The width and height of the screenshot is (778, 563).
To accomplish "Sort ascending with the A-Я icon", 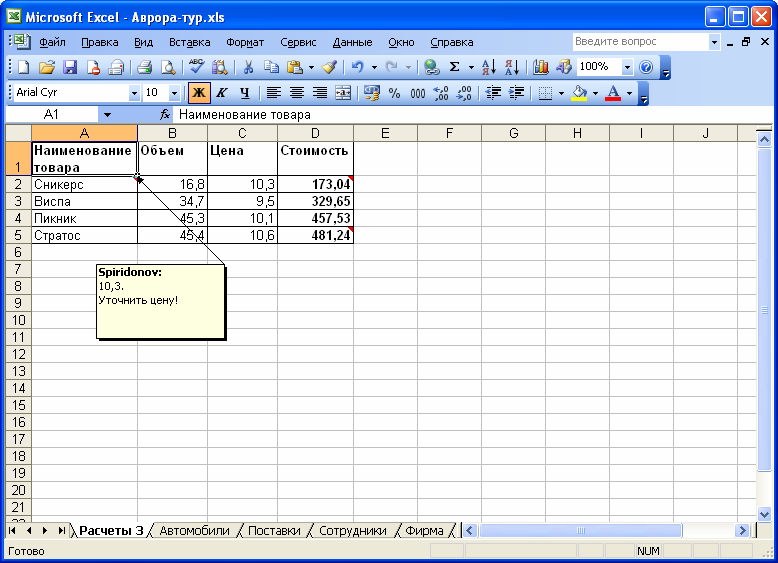I will click(x=489, y=67).
